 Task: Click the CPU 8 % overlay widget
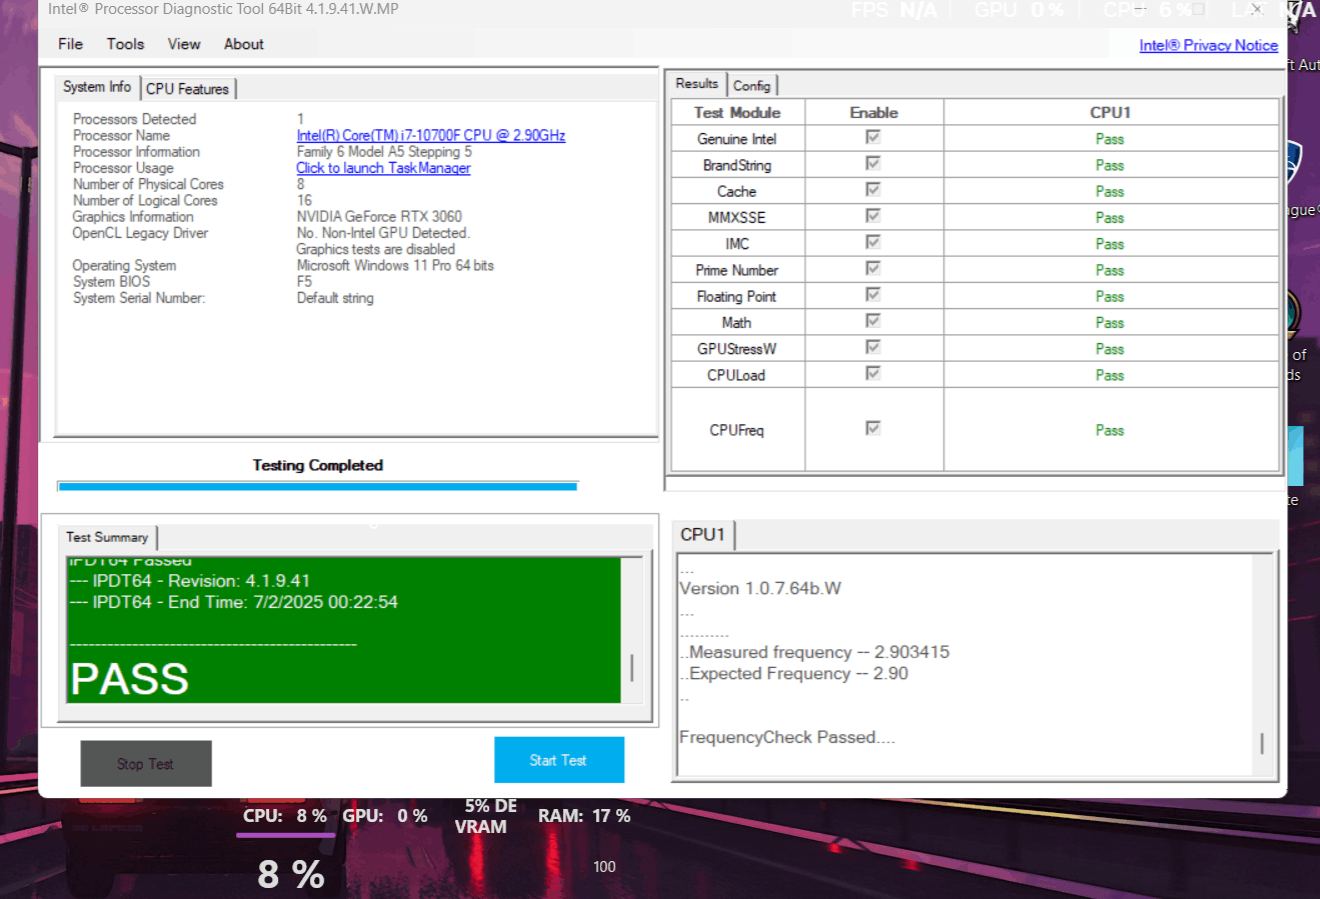coord(285,816)
